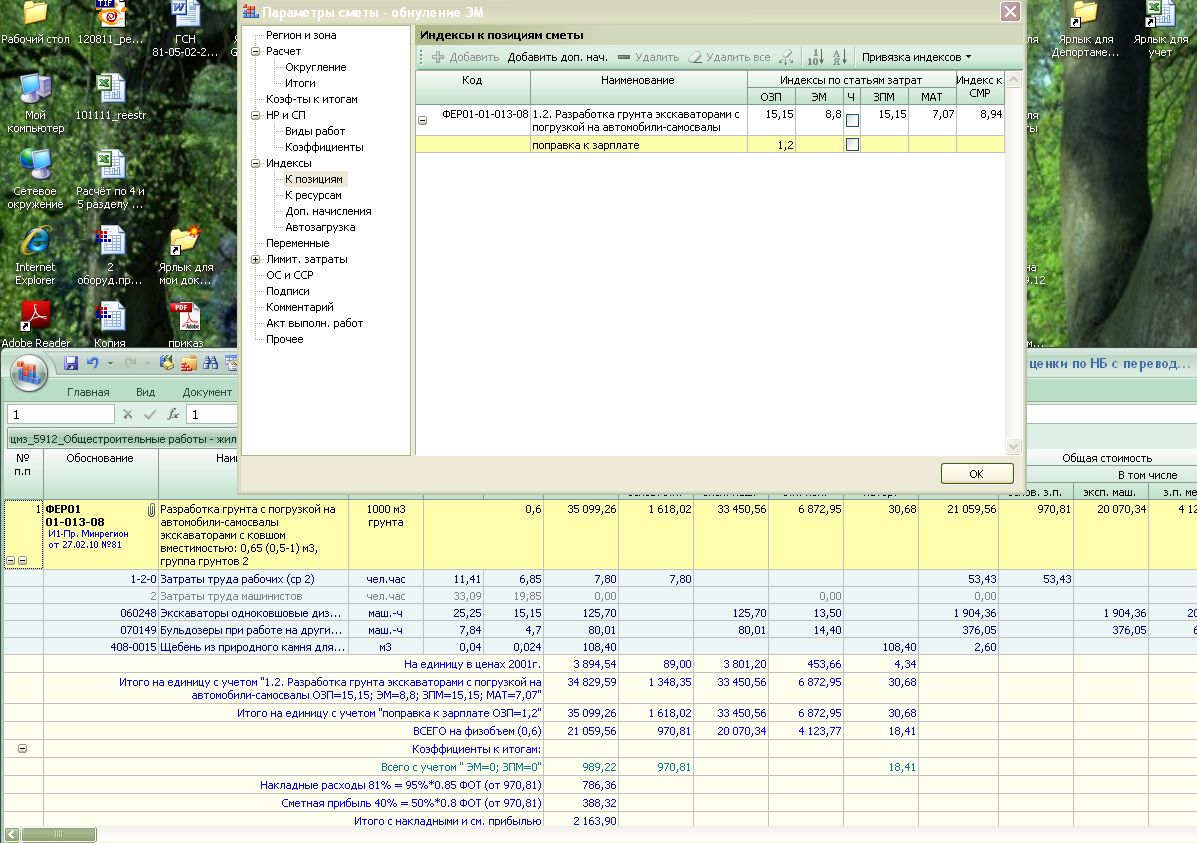Switch to the Главная ribbon tab
Image resolution: width=1197 pixels, height=843 pixels.
click(88, 392)
